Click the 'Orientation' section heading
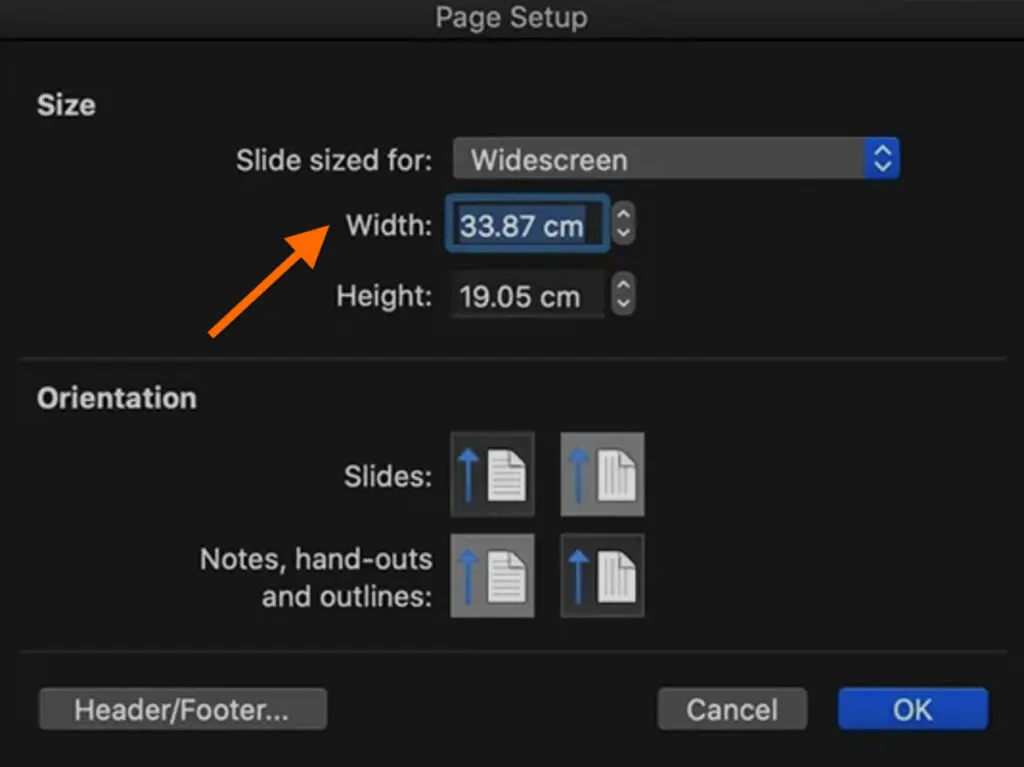This screenshot has height=767, width=1024. 116,398
